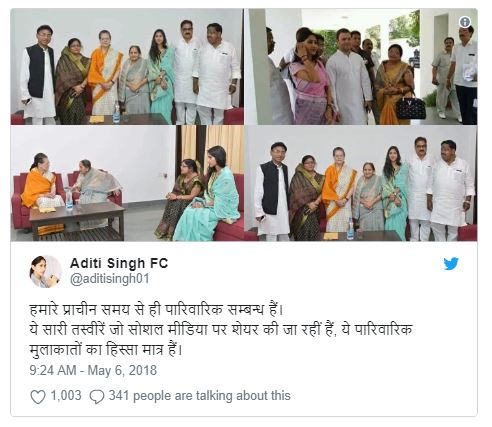The height and width of the screenshot is (427, 492).
Task: Open the @aditisingh01 handle link
Action: tap(109, 279)
